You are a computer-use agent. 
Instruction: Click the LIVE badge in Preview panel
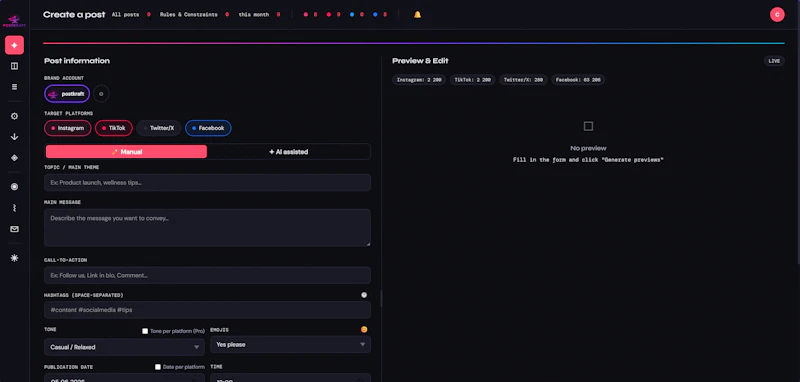[774, 61]
